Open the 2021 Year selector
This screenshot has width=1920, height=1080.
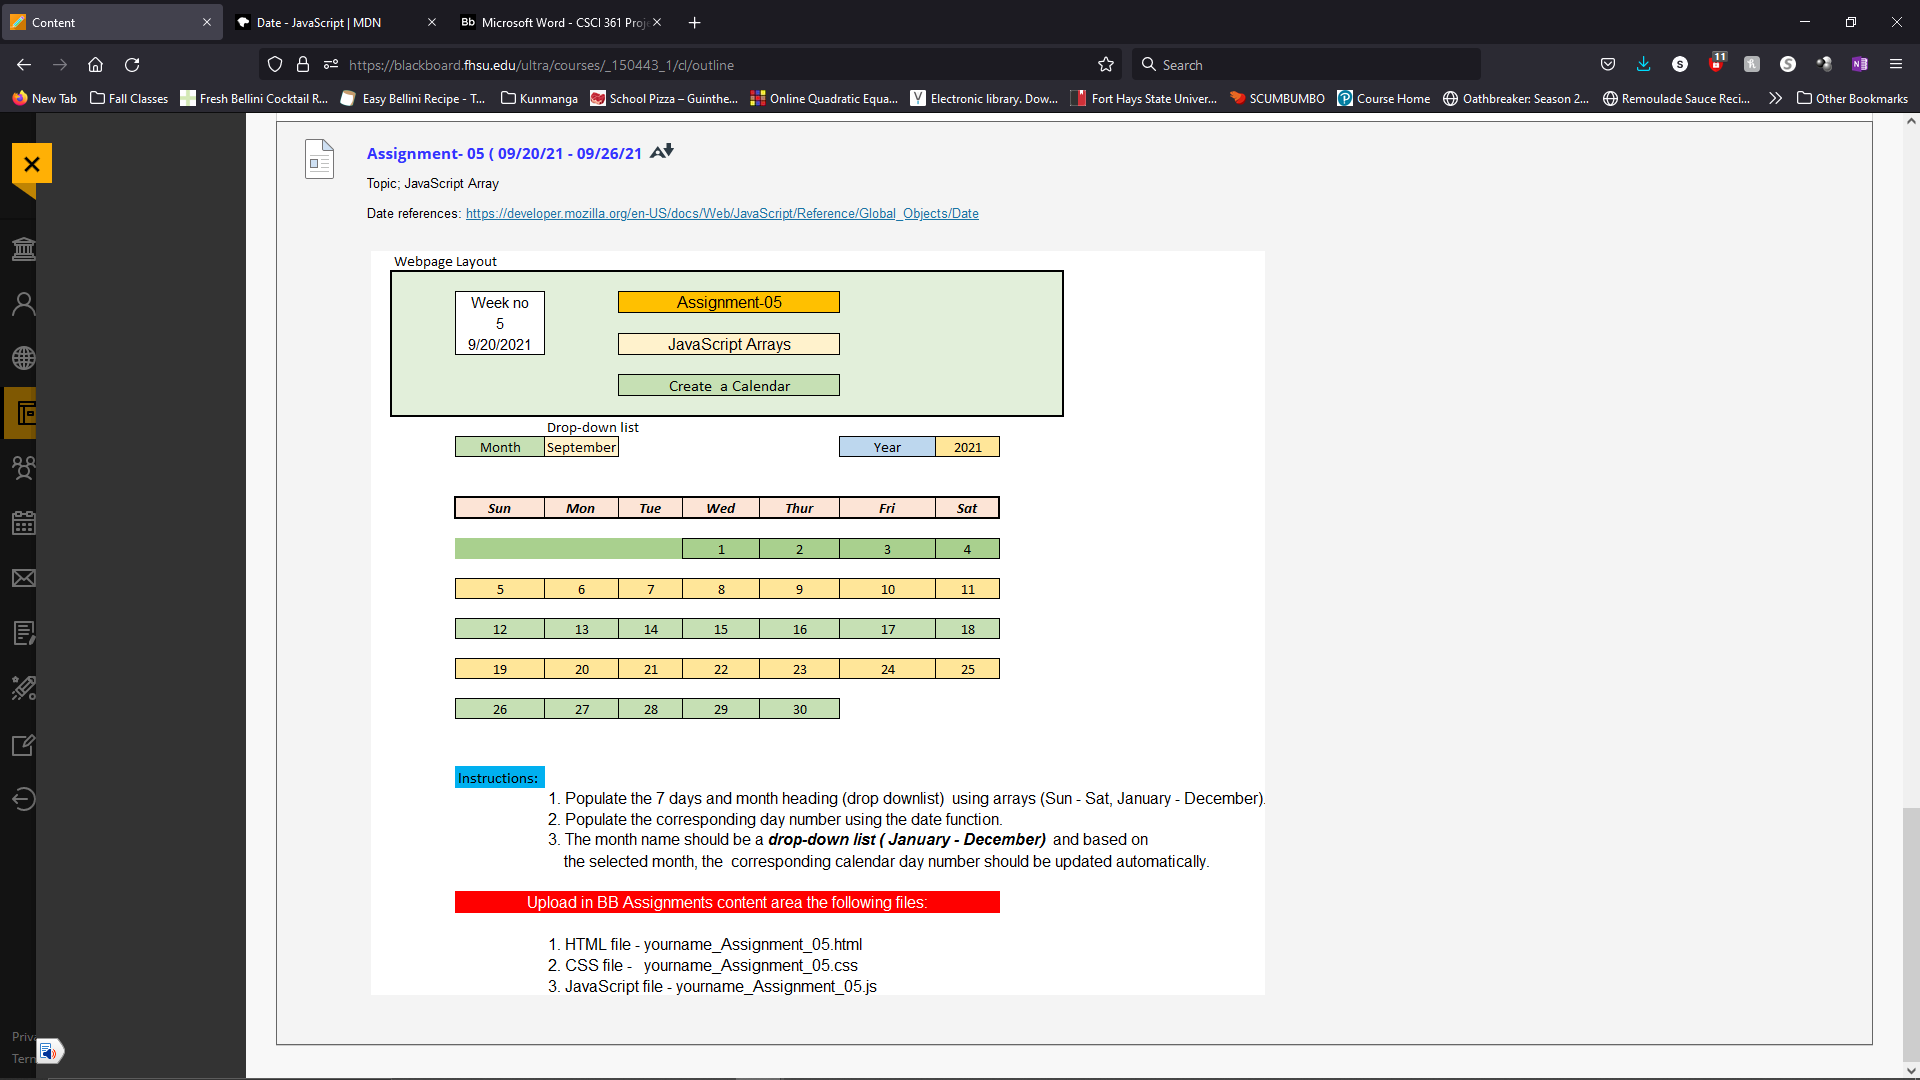966,447
